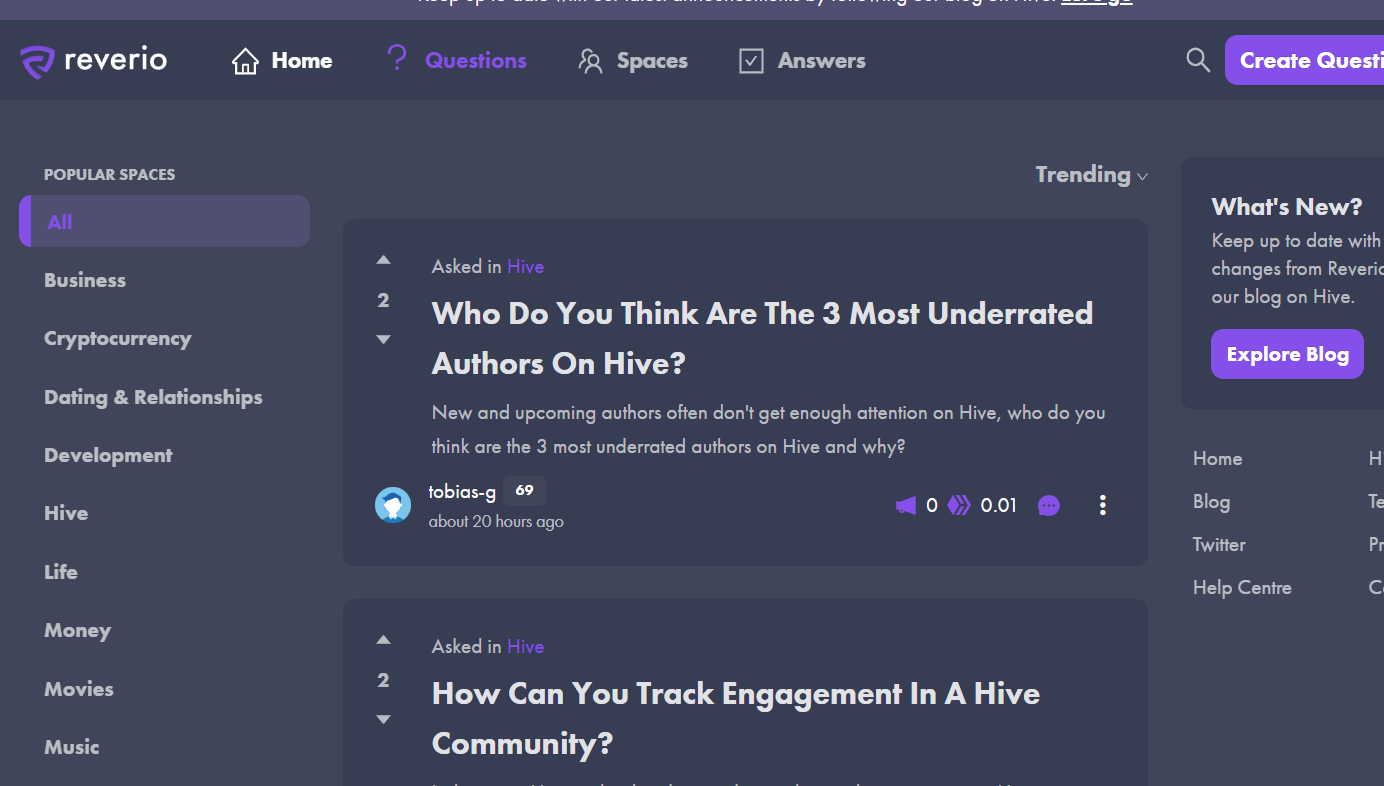Click the Explore Blog button
The image size is (1384, 786).
tap(1287, 354)
